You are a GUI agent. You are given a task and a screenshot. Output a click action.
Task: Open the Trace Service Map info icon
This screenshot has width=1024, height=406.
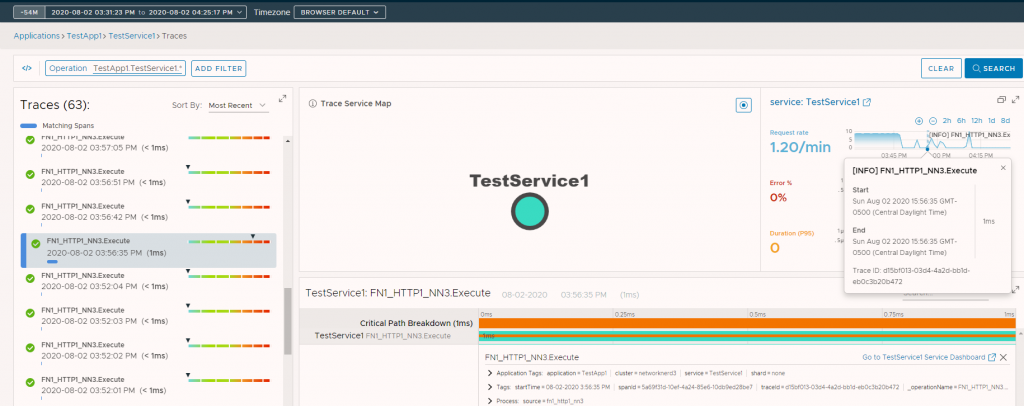313,103
